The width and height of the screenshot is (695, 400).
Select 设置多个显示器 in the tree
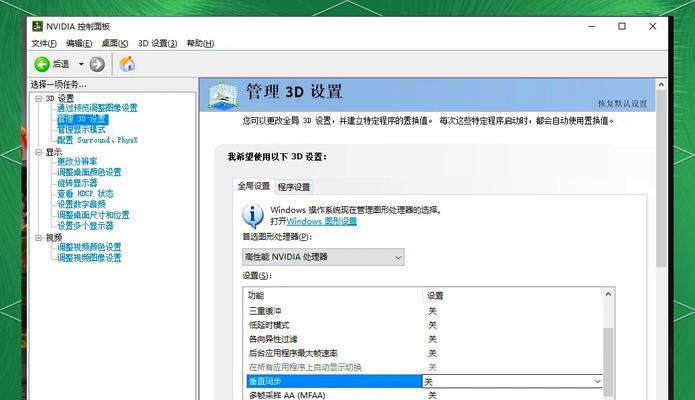click(85, 226)
